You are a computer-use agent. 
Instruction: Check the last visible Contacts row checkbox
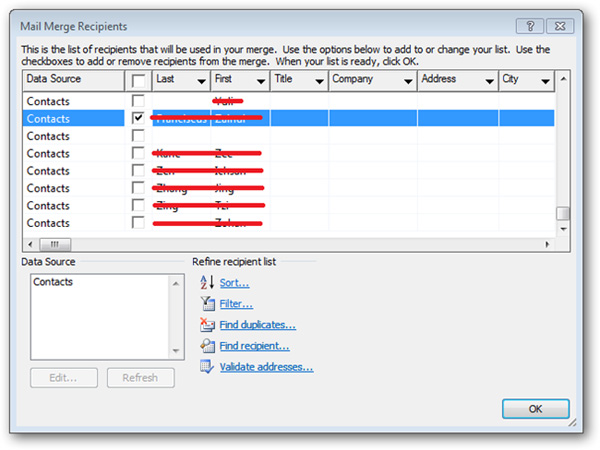[x=138, y=222]
